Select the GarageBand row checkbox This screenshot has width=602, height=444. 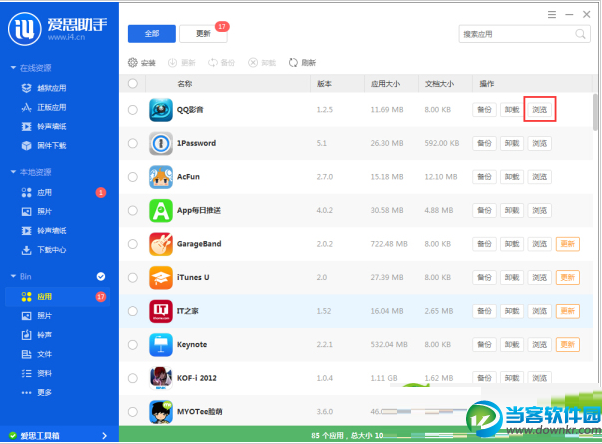tap(133, 244)
